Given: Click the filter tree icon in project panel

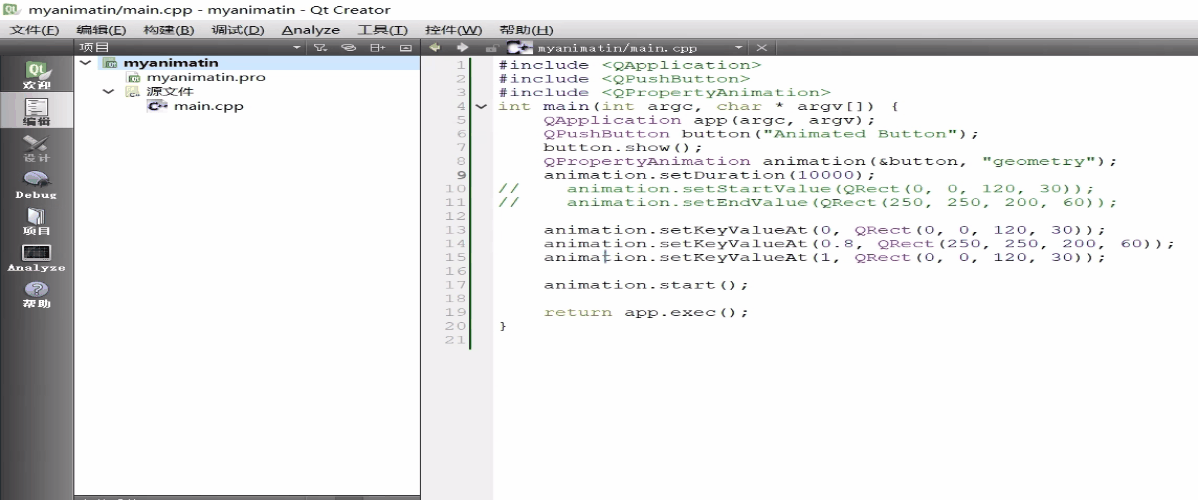Looking at the screenshot, I should [x=320, y=47].
